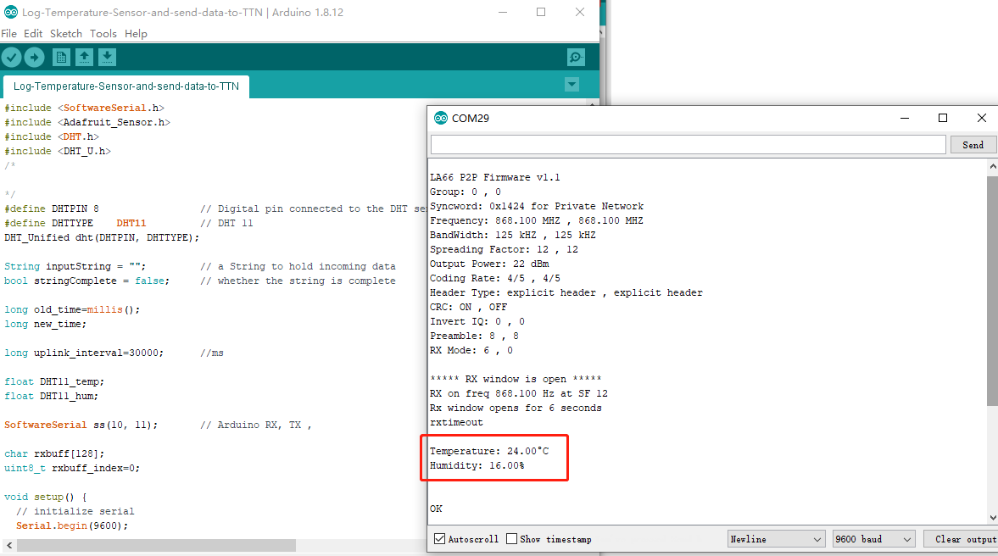Open a sketch with the Open icon
The width and height of the screenshot is (998, 556).
click(x=84, y=57)
